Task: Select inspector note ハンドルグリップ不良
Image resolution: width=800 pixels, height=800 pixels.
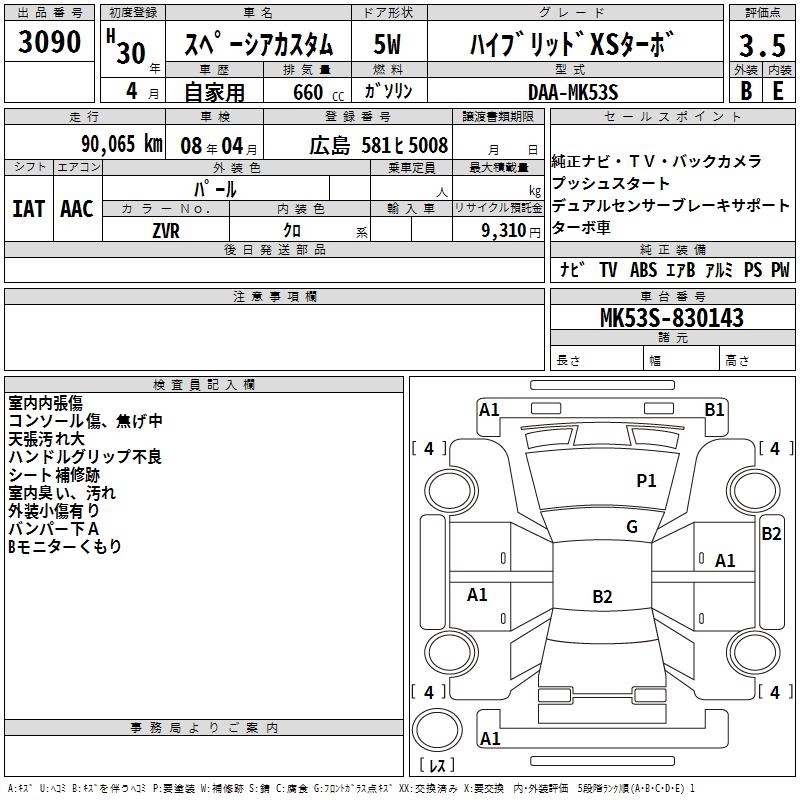Action: click(x=85, y=457)
